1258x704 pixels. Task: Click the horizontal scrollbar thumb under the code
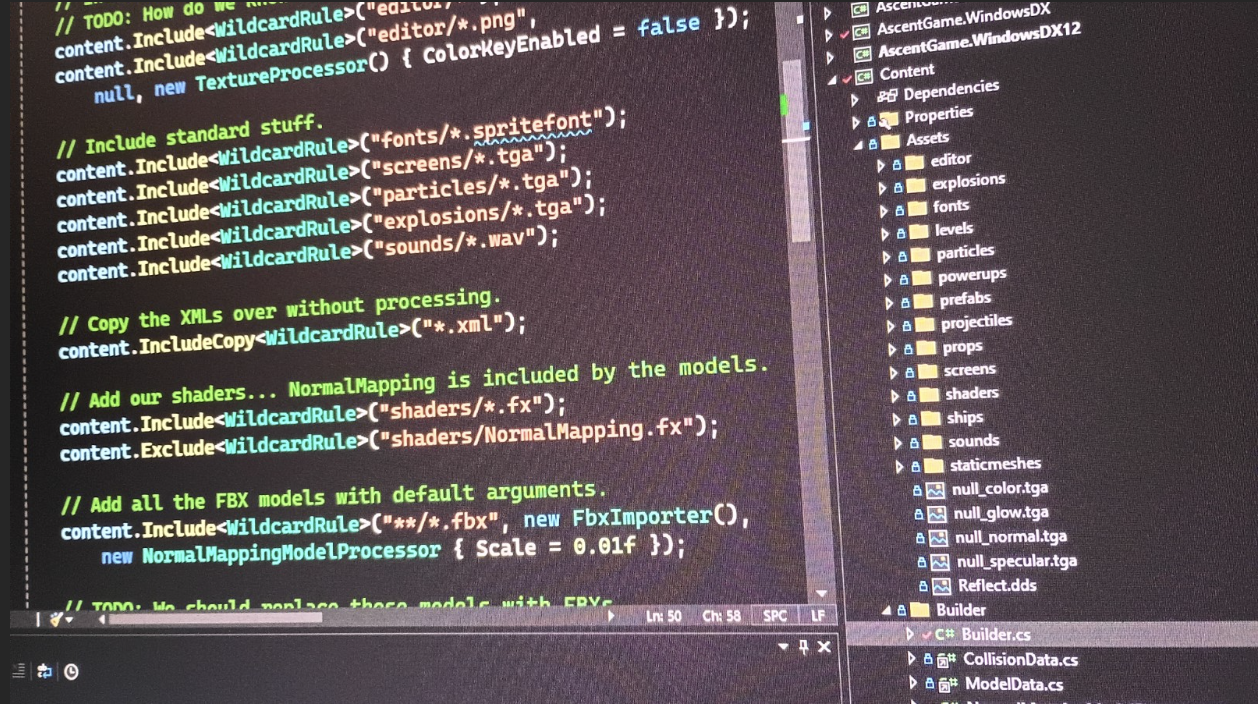point(216,619)
